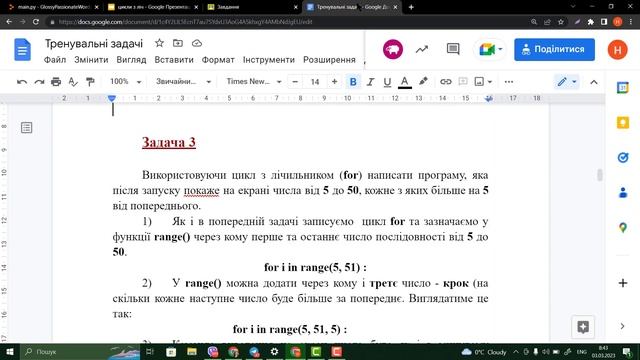Viewport: 640px width, 360px height.
Task: Open Google Tasks in side panel
Action: point(623,158)
